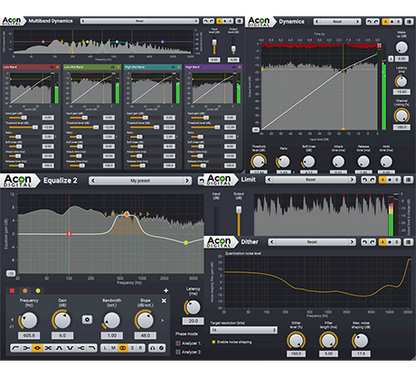The image size is (416, 376).
Task: Choose the M channel mode button
Action: [114, 348]
